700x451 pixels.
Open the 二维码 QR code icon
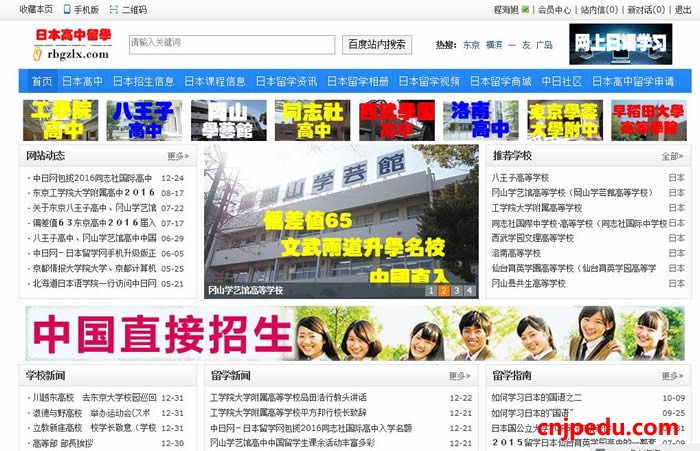tap(114, 9)
